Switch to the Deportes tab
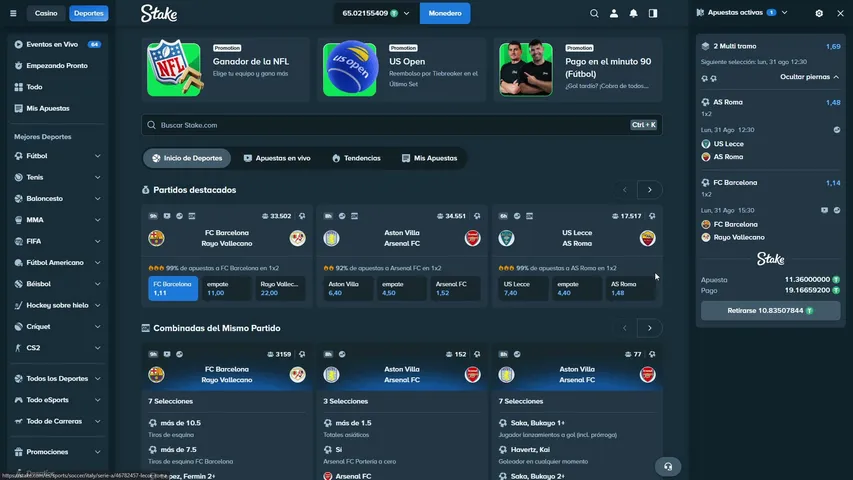Image resolution: width=853 pixels, height=480 pixels. click(89, 13)
